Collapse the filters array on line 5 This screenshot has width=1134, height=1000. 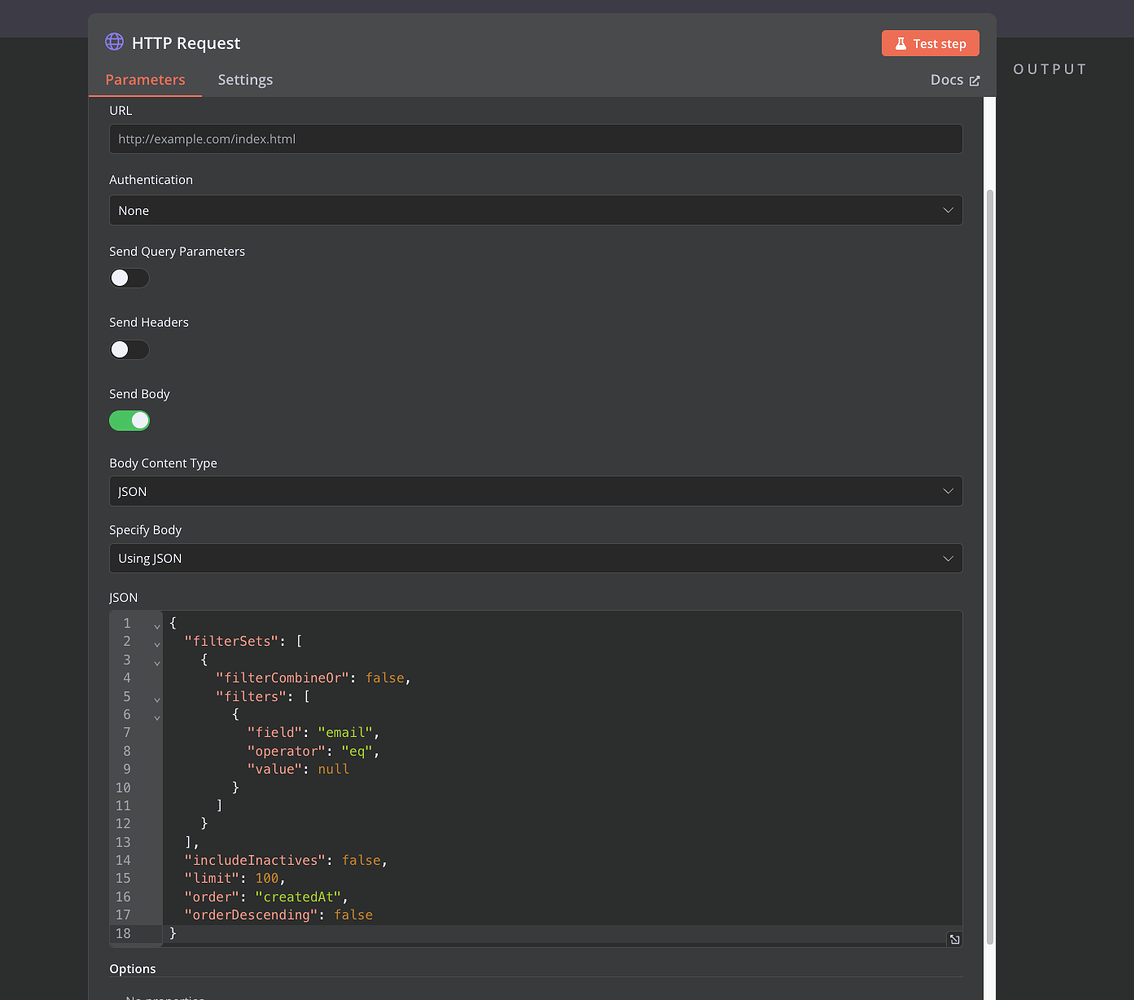click(x=157, y=698)
